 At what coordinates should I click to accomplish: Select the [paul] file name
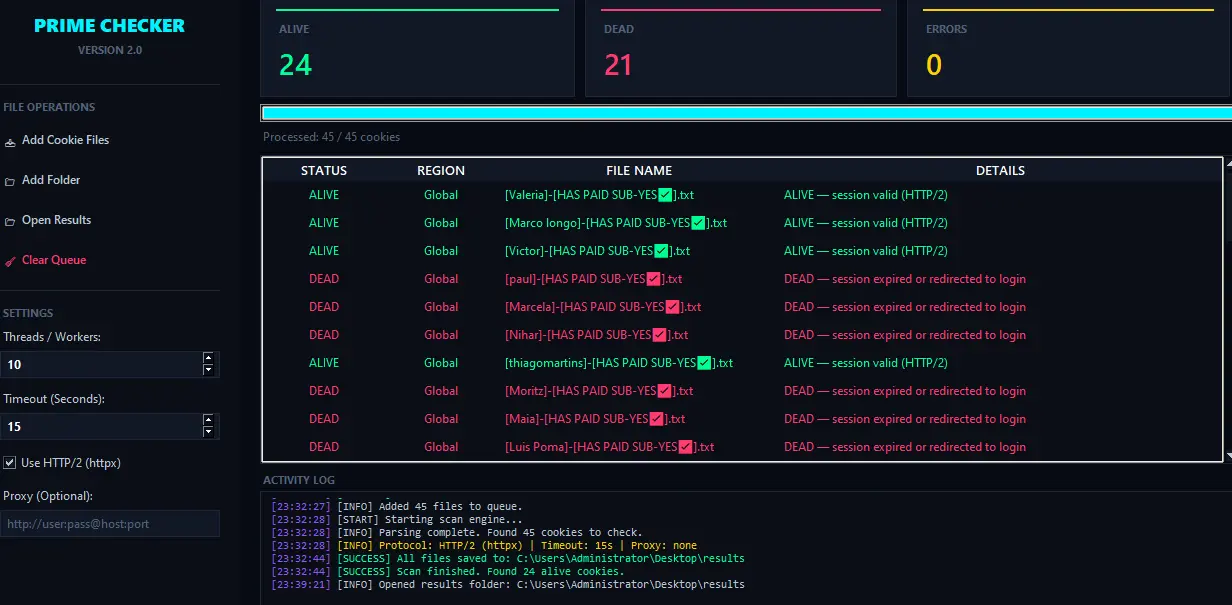593,279
